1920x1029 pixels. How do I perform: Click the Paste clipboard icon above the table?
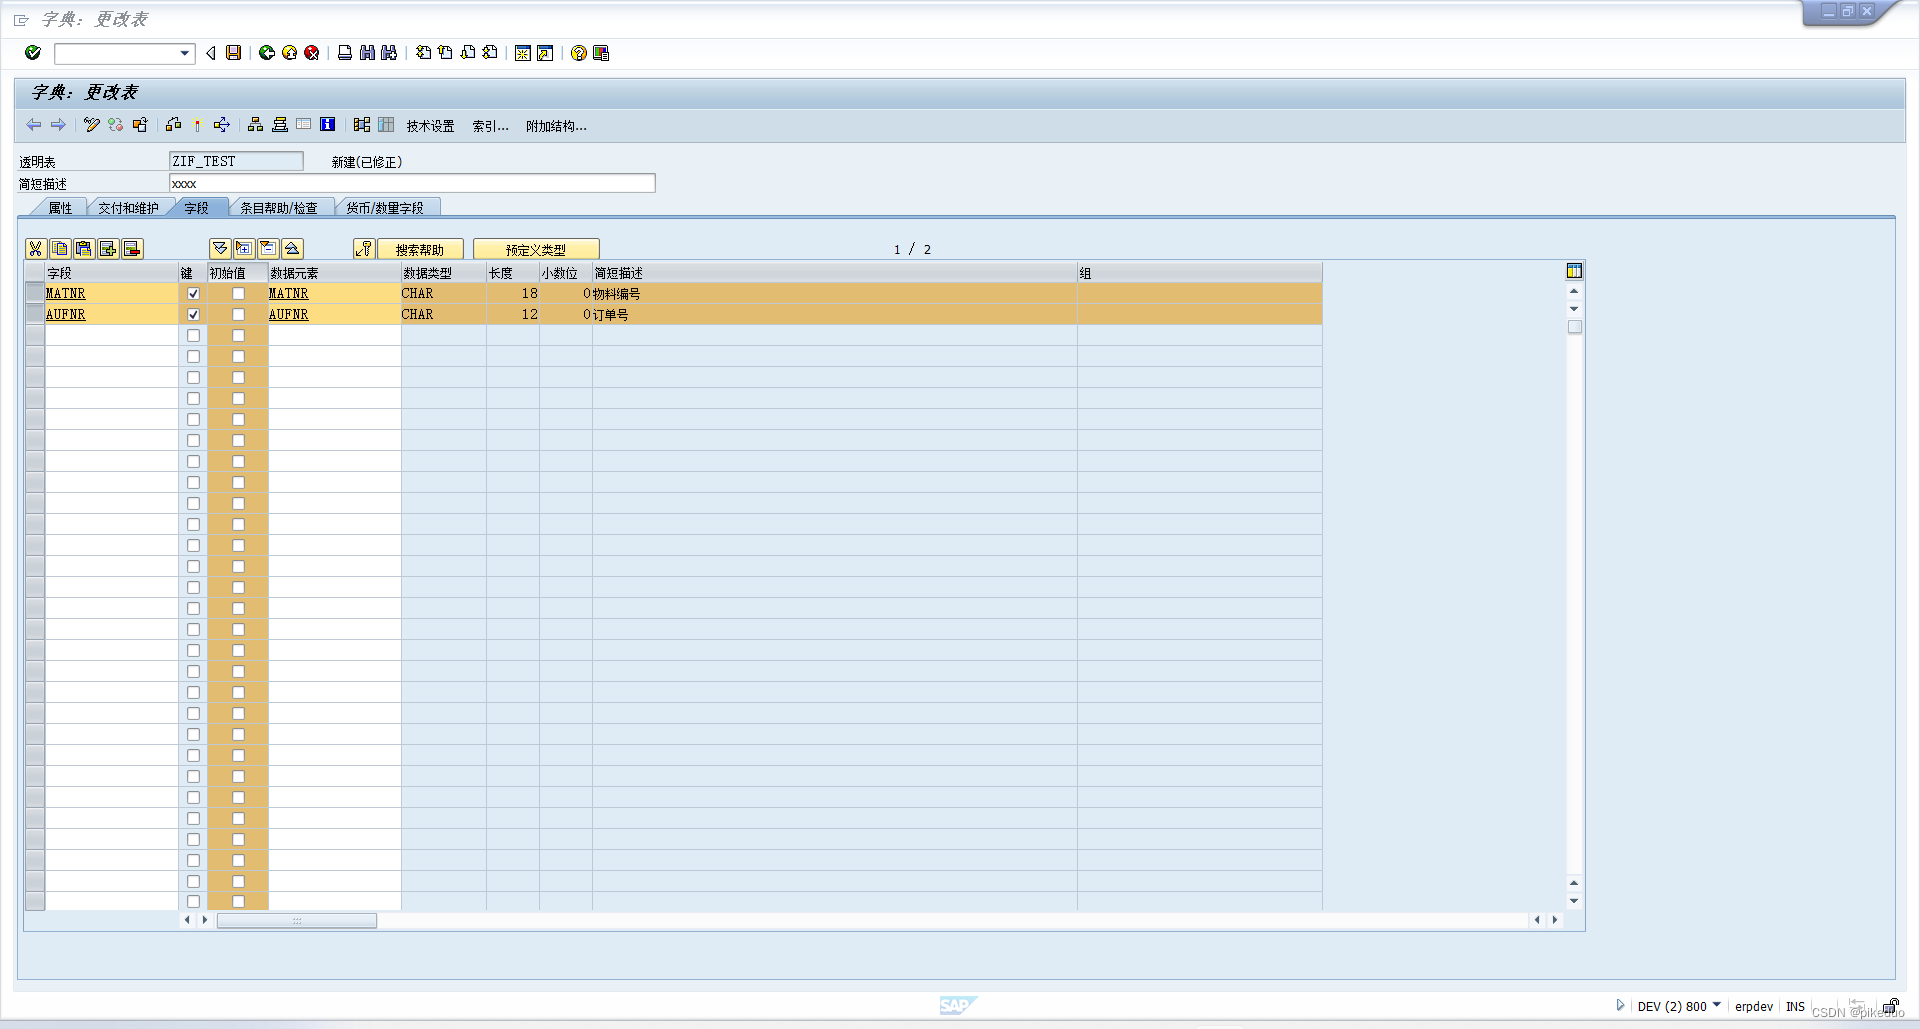click(84, 249)
